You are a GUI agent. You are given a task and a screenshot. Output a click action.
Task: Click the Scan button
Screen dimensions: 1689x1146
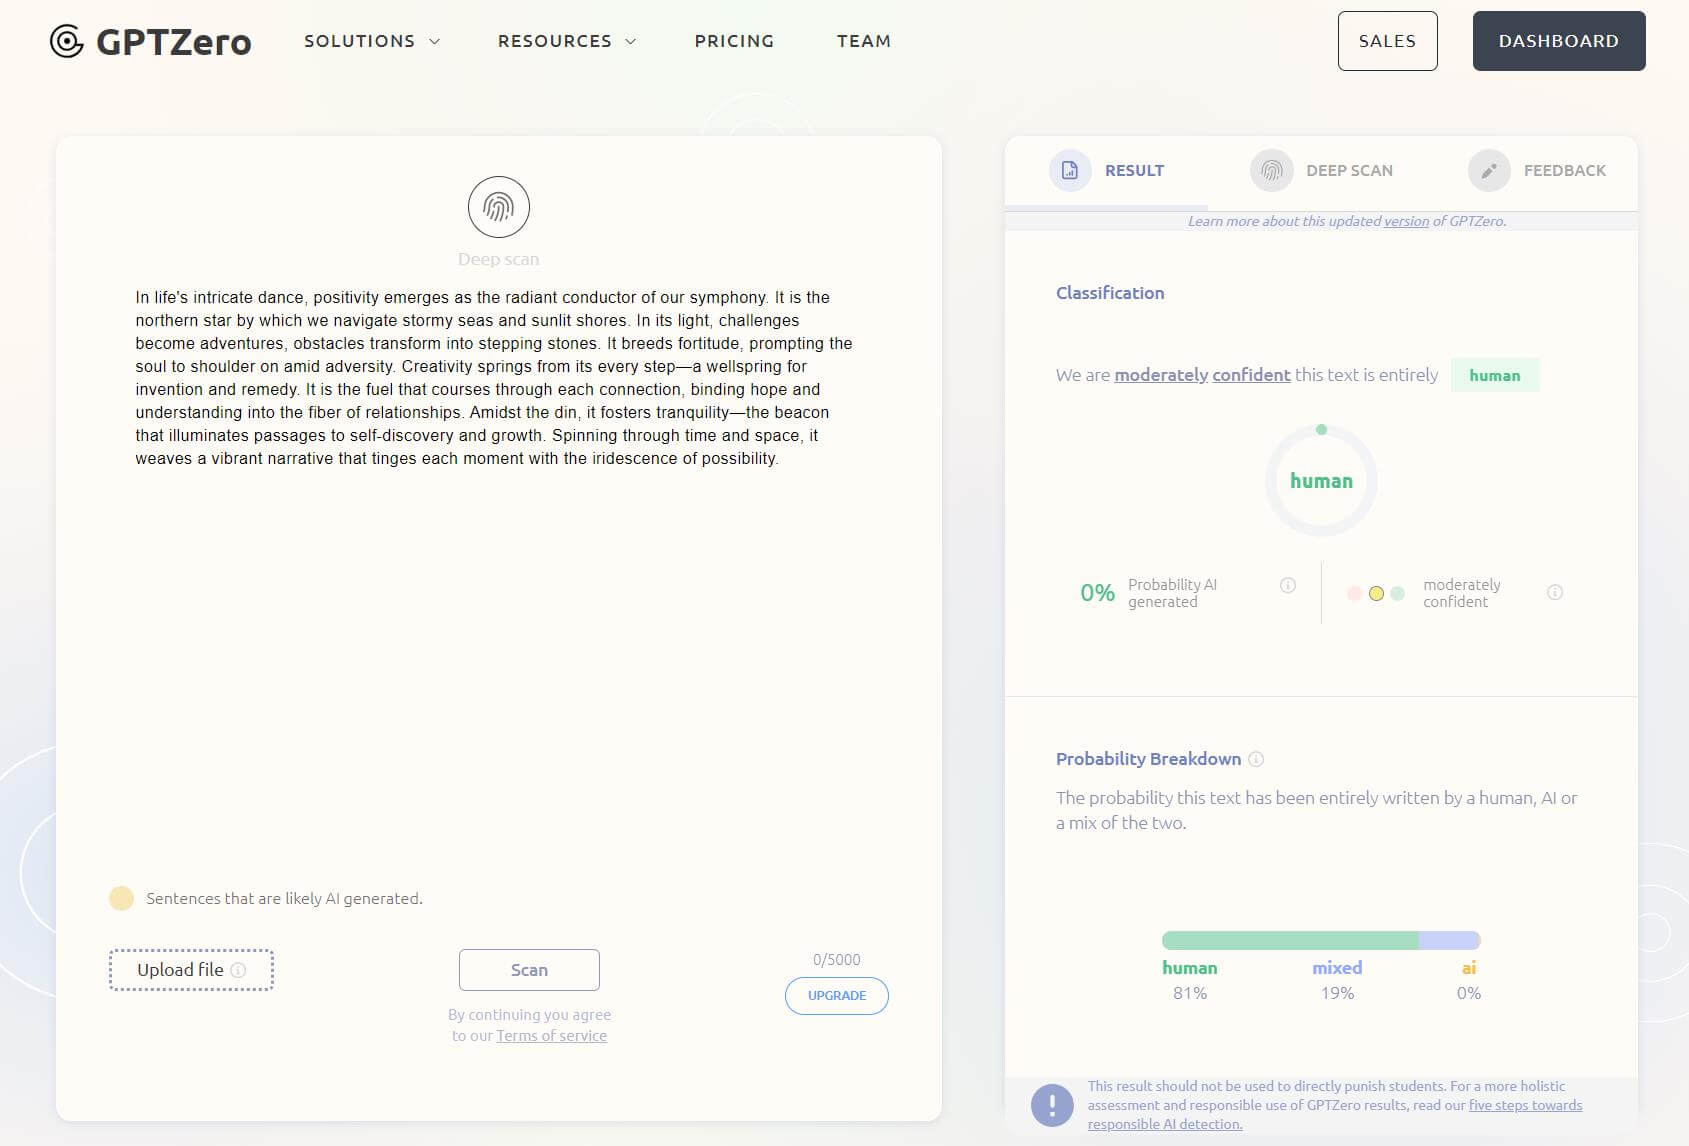click(x=529, y=970)
